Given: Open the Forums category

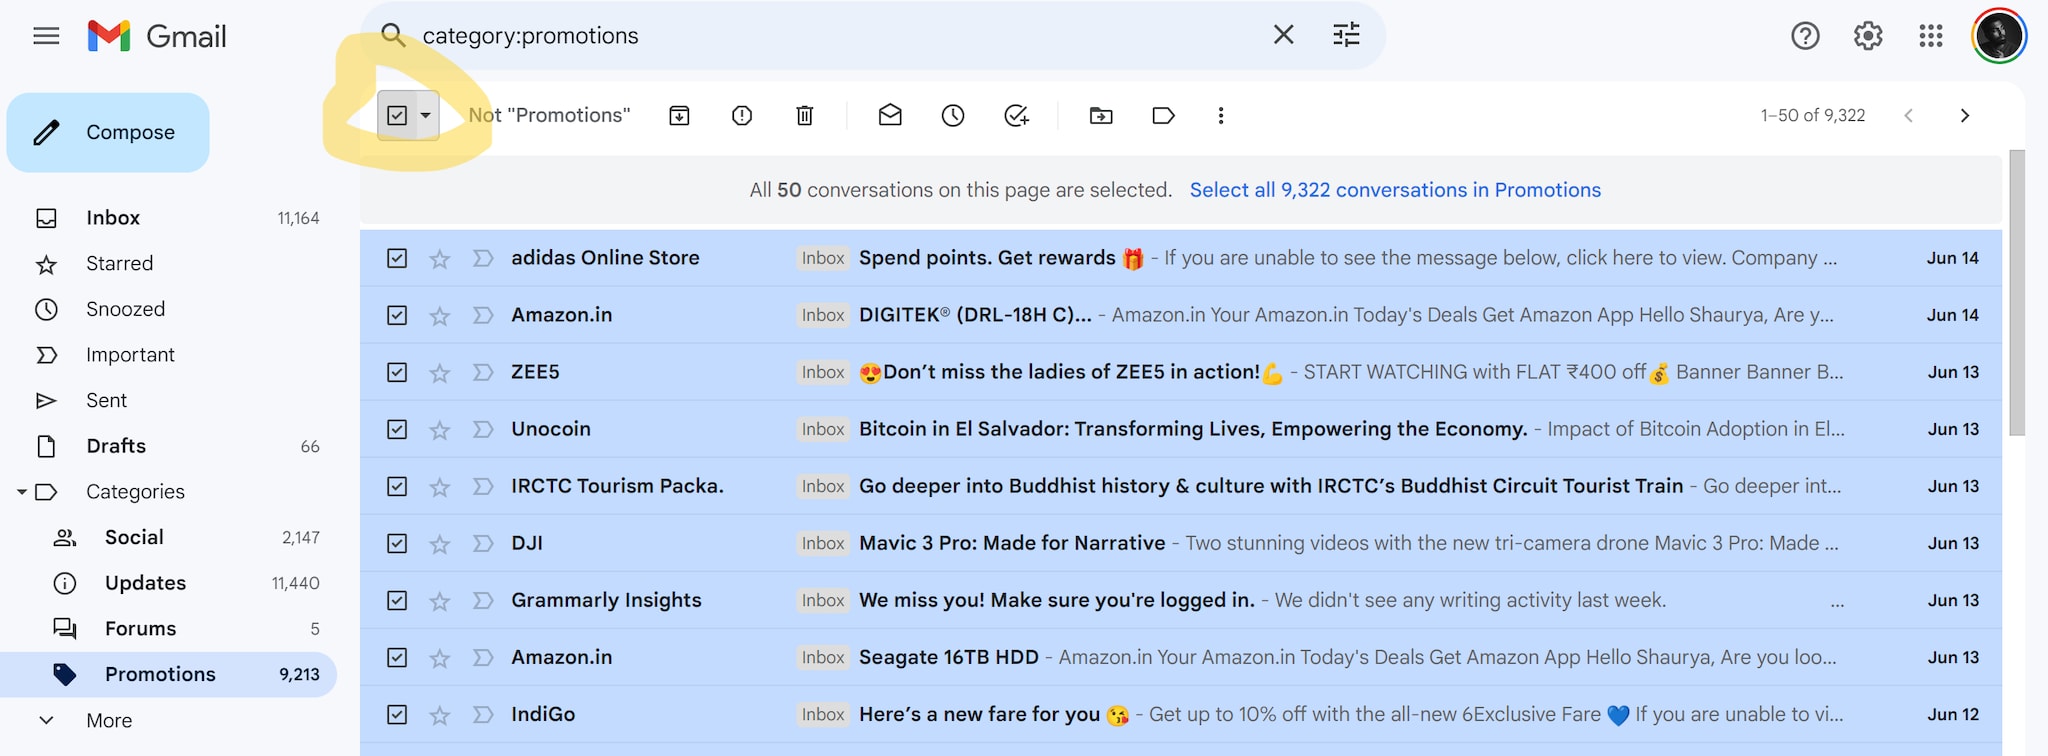Looking at the screenshot, I should click(168, 629).
